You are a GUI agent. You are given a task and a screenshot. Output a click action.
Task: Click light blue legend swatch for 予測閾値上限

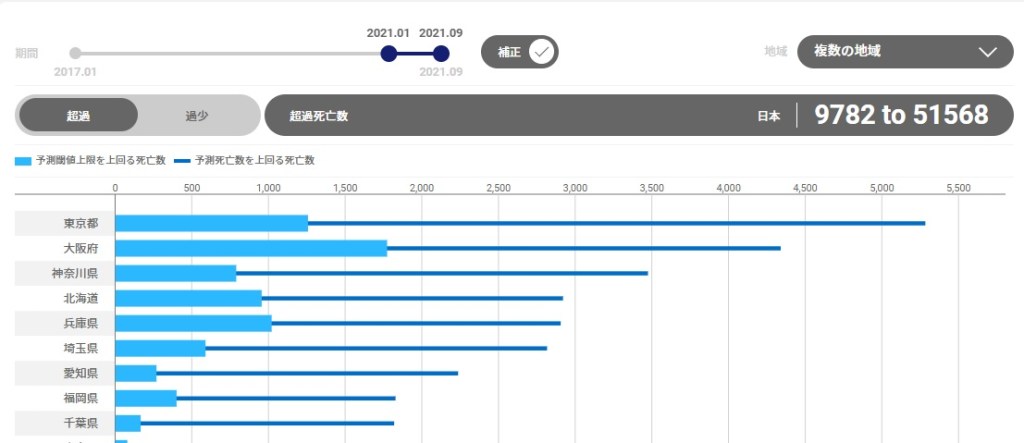point(23,160)
